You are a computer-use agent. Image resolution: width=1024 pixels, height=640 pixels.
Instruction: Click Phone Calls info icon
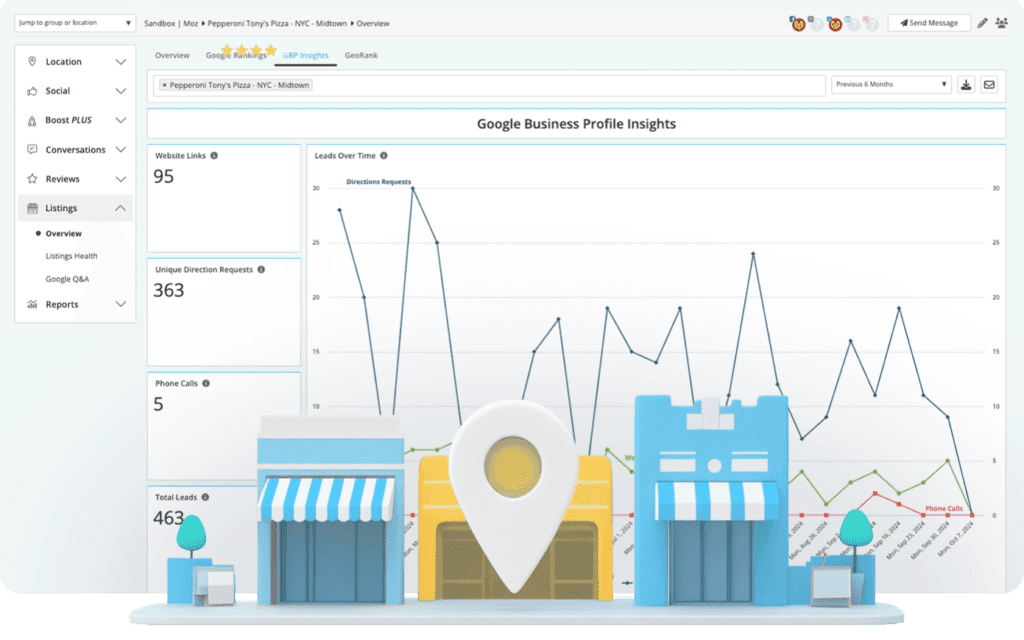tap(206, 384)
